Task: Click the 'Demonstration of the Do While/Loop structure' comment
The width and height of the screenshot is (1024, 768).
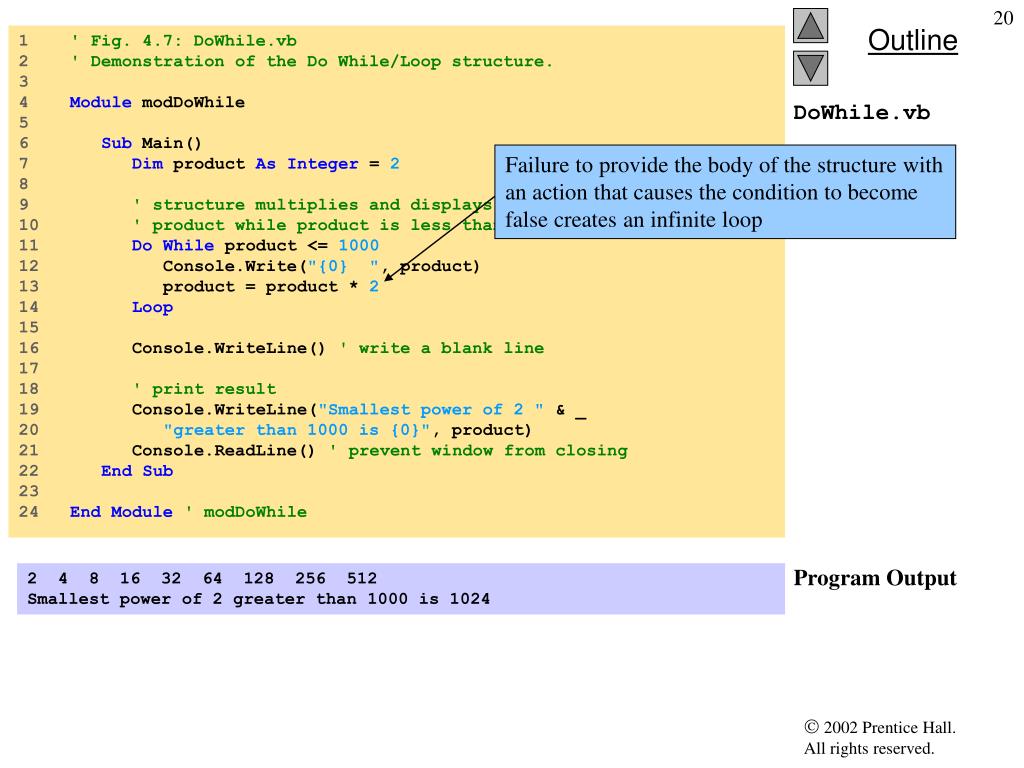Action: tap(311, 61)
